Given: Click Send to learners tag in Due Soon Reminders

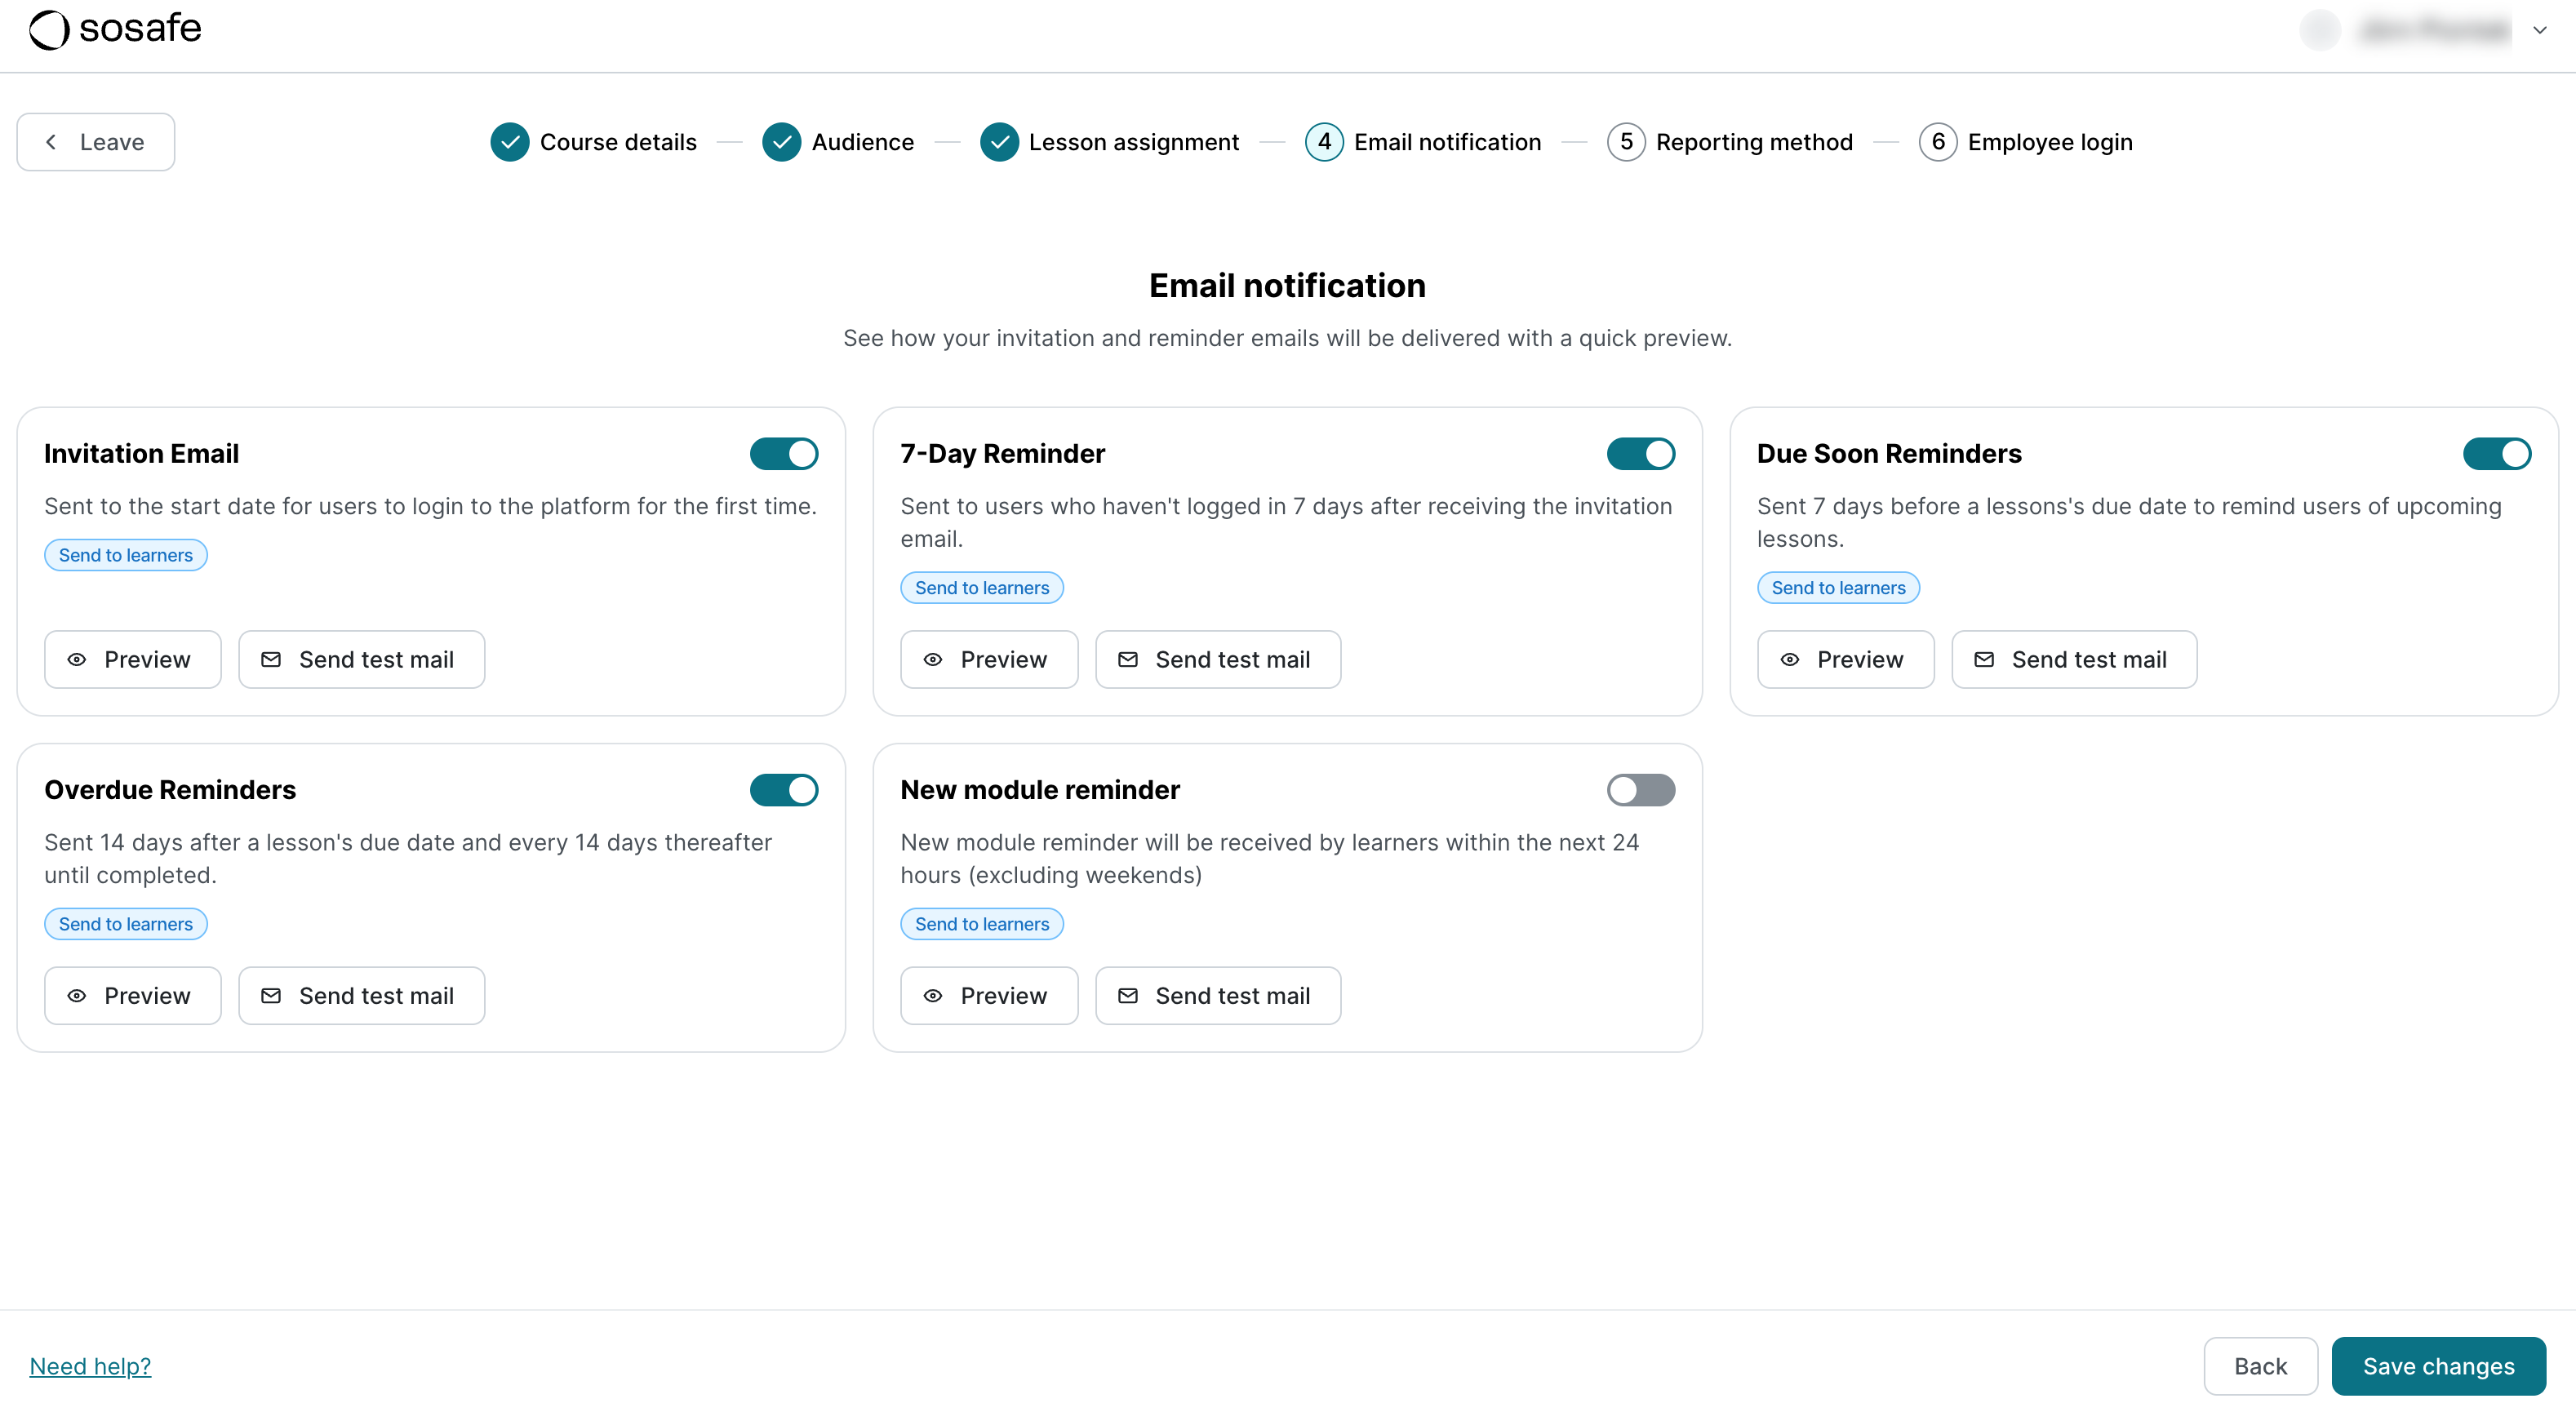Looking at the screenshot, I should [1838, 588].
